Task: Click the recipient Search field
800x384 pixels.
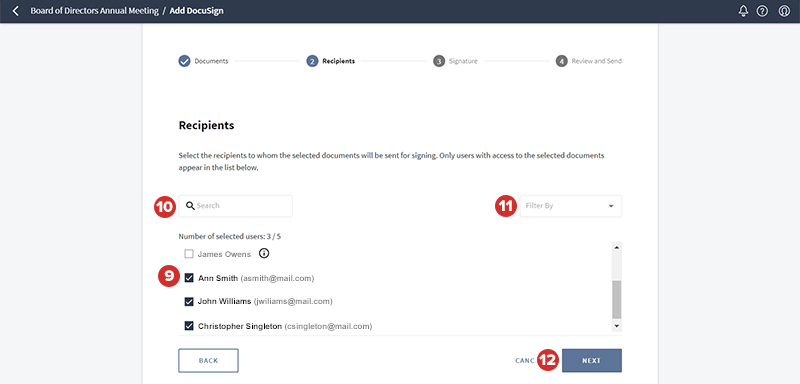Action: coord(236,206)
